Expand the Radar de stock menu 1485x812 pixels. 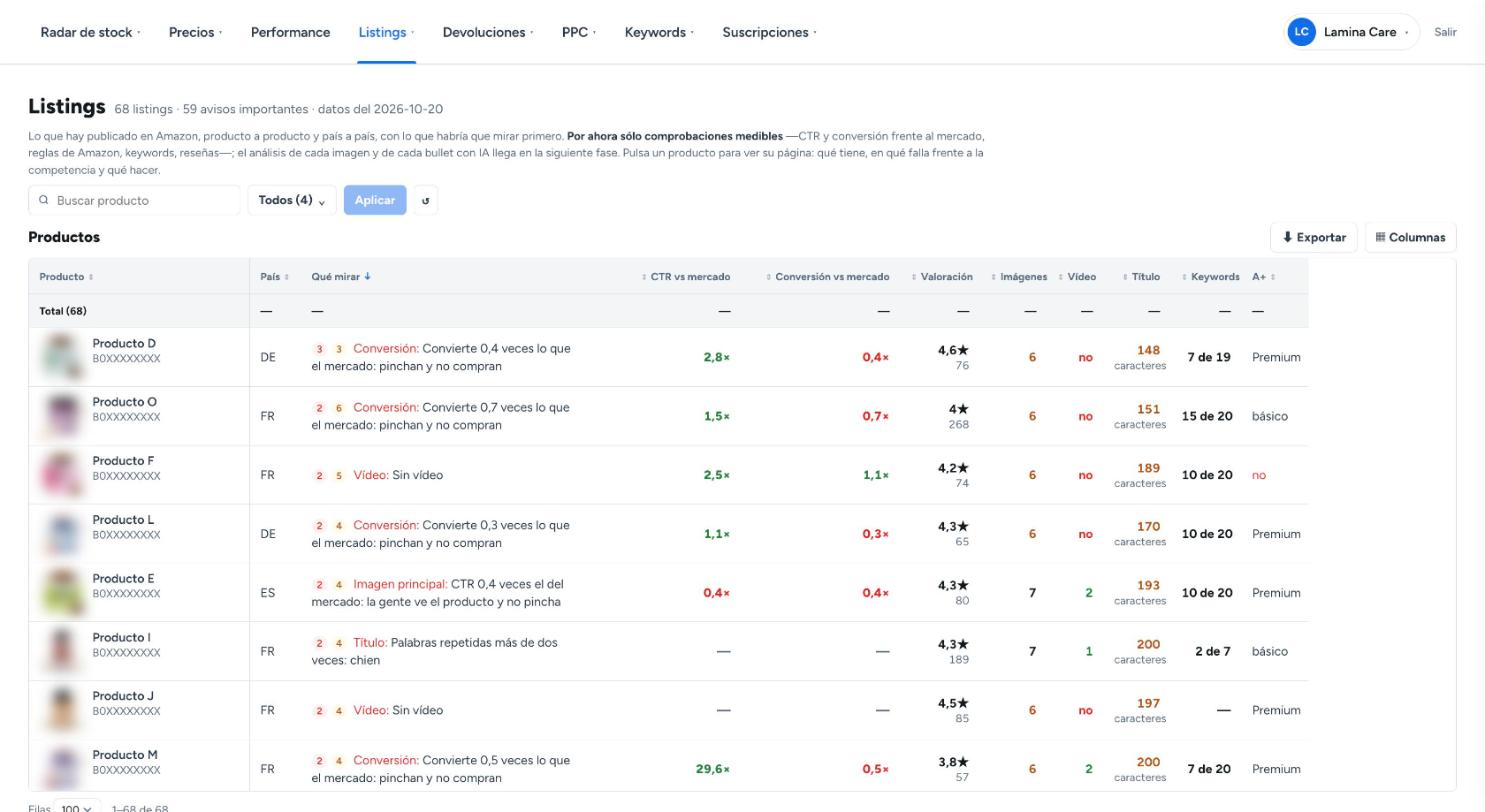90,32
